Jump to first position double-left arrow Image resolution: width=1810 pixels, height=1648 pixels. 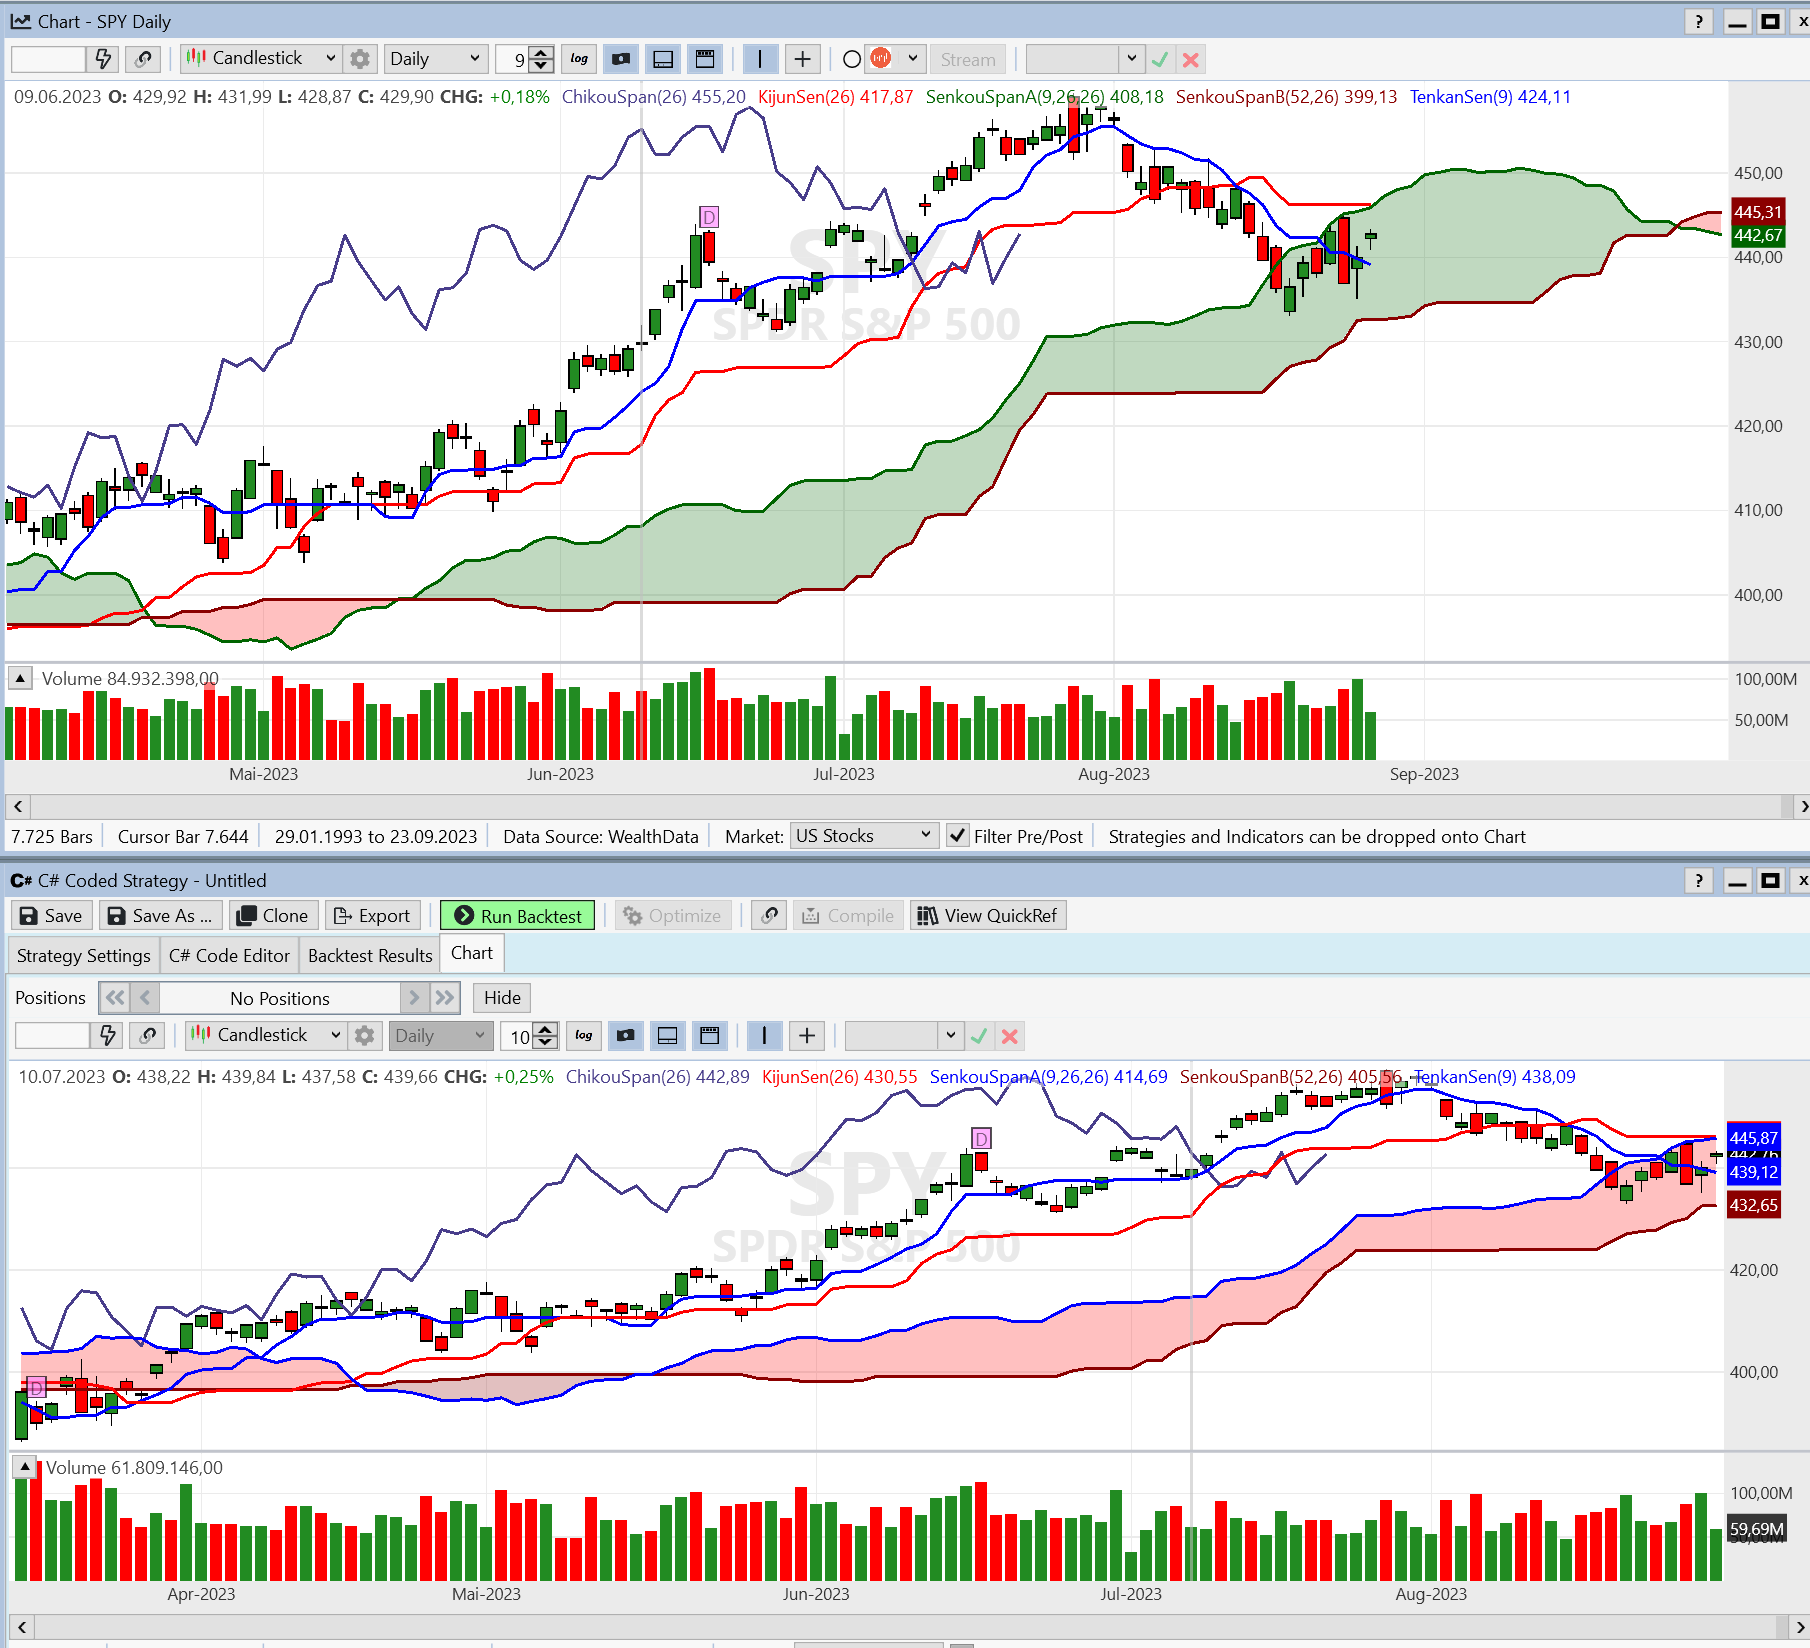click(114, 997)
